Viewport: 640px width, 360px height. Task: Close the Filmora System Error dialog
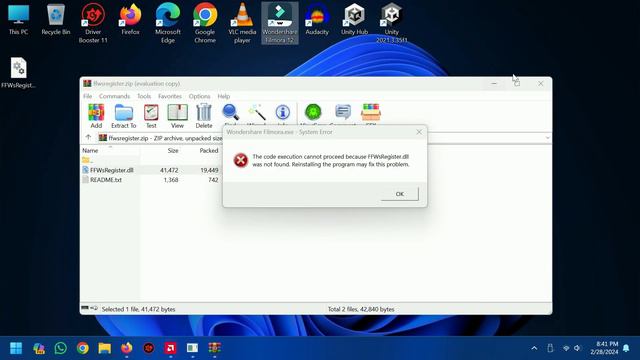coord(419,132)
